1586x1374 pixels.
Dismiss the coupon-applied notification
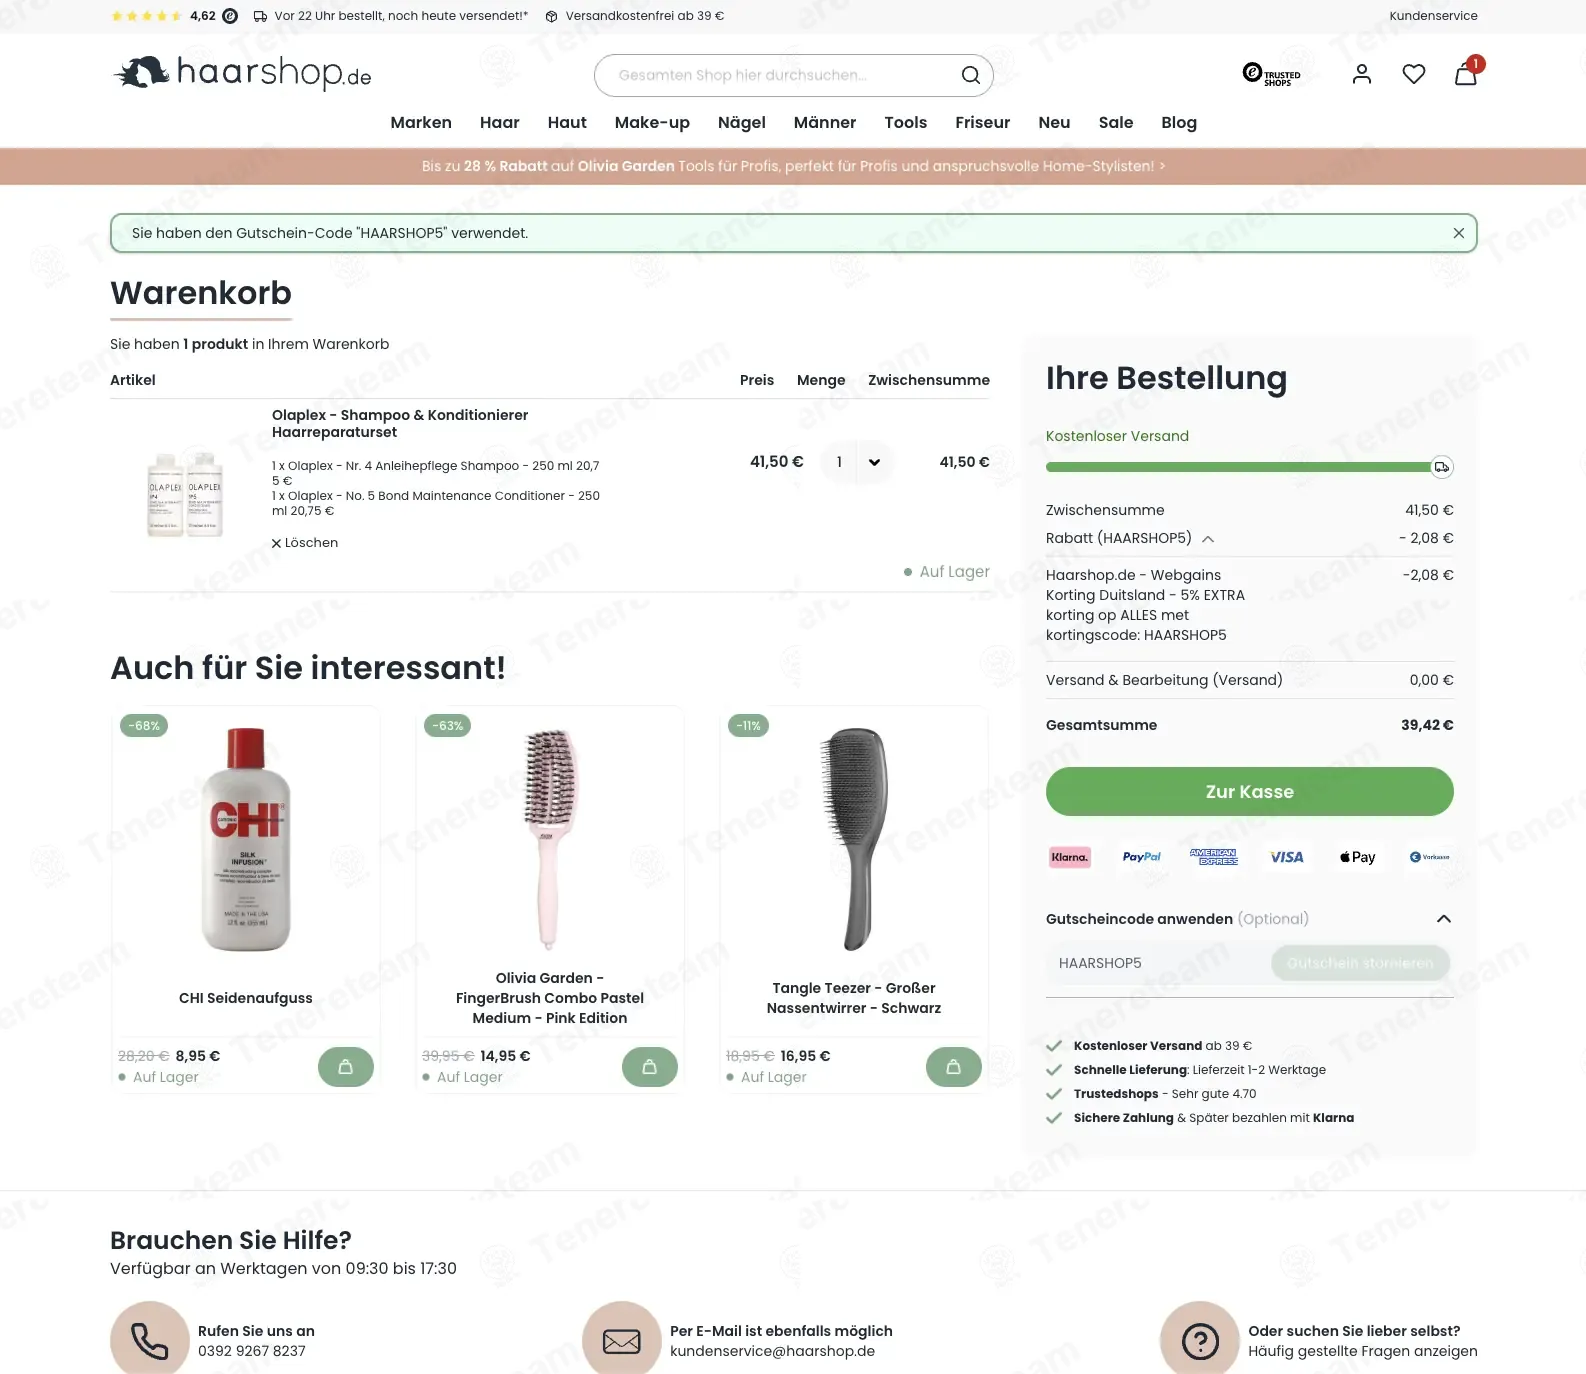tap(1459, 233)
